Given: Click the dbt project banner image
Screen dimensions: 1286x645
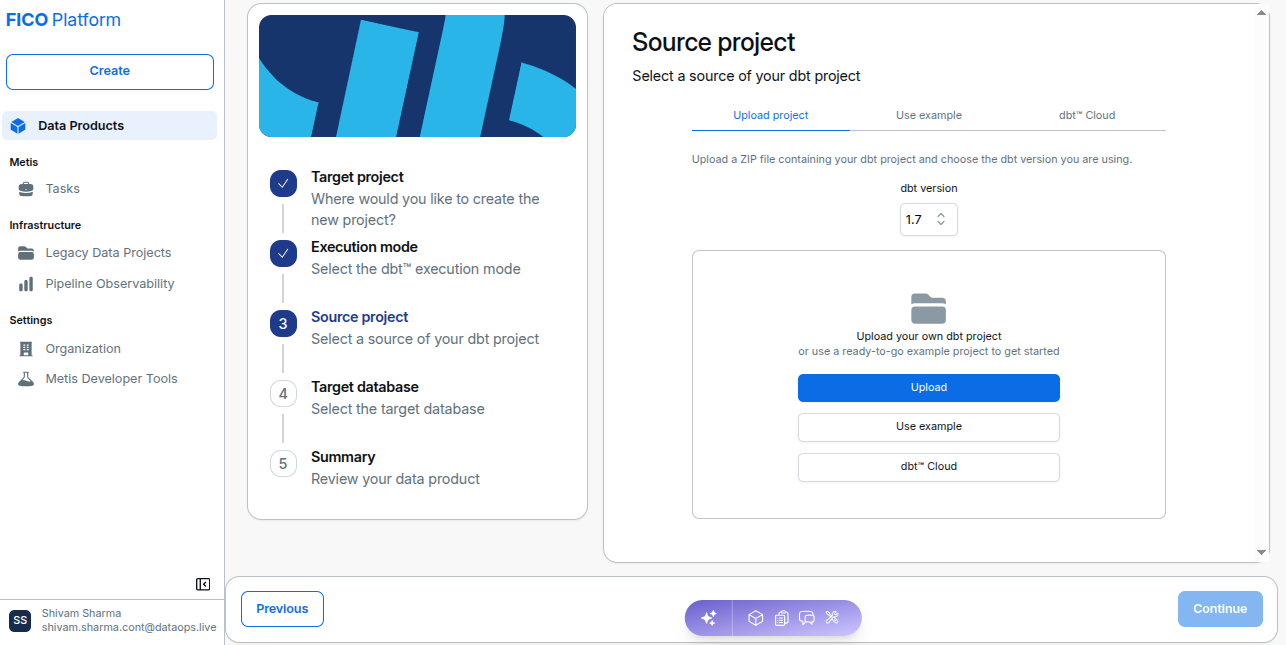Looking at the screenshot, I should (417, 76).
